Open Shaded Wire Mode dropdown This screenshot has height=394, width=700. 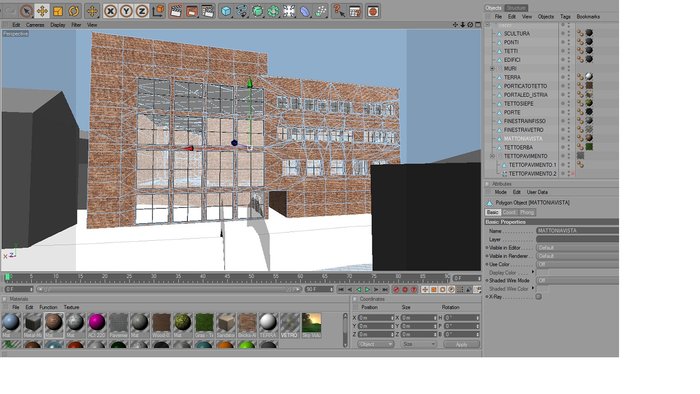point(577,281)
